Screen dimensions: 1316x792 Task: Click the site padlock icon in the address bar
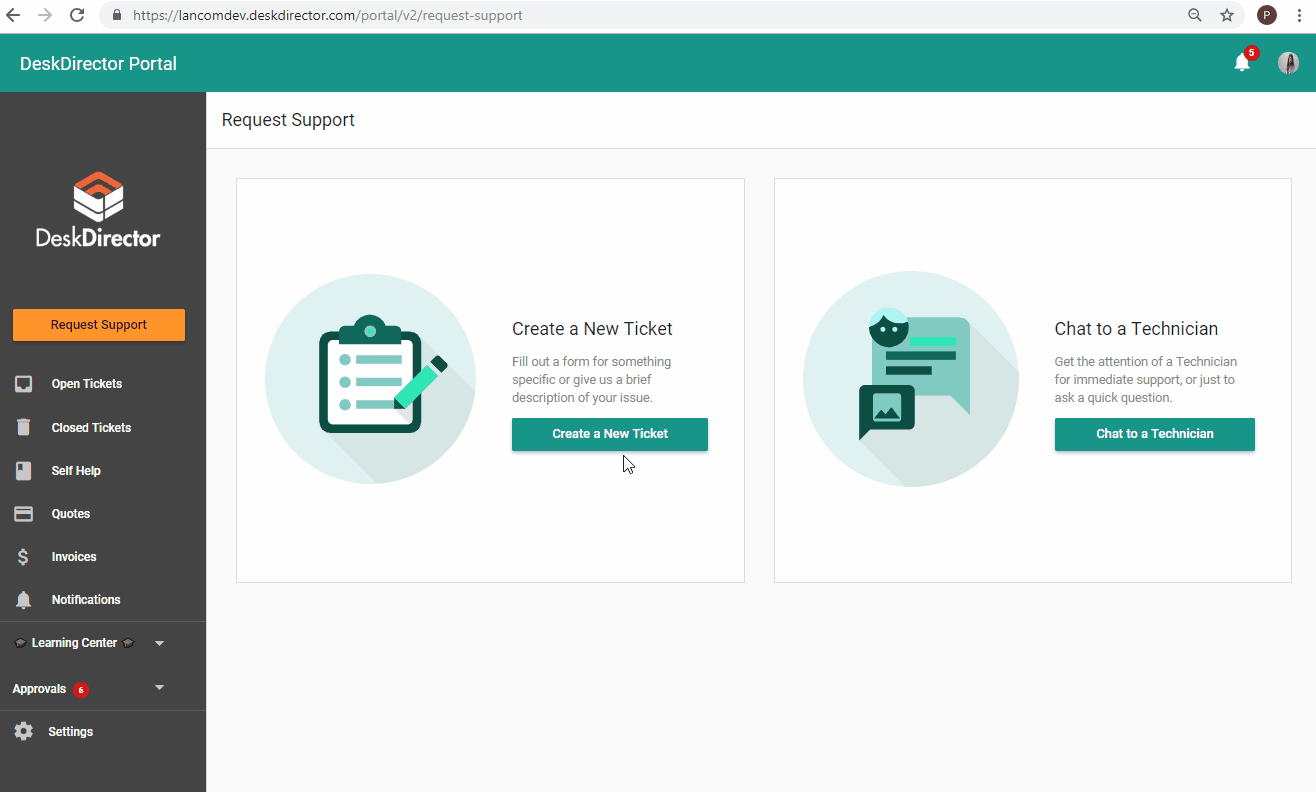pos(117,15)
